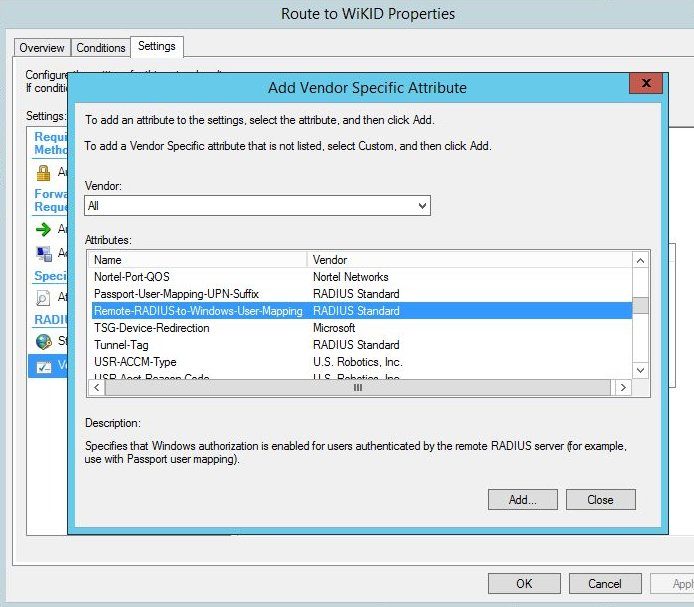This screenshot has width=694, height=607.
Task: Click Cancel in Route to WiKID Properties
Action: [605, 584]
